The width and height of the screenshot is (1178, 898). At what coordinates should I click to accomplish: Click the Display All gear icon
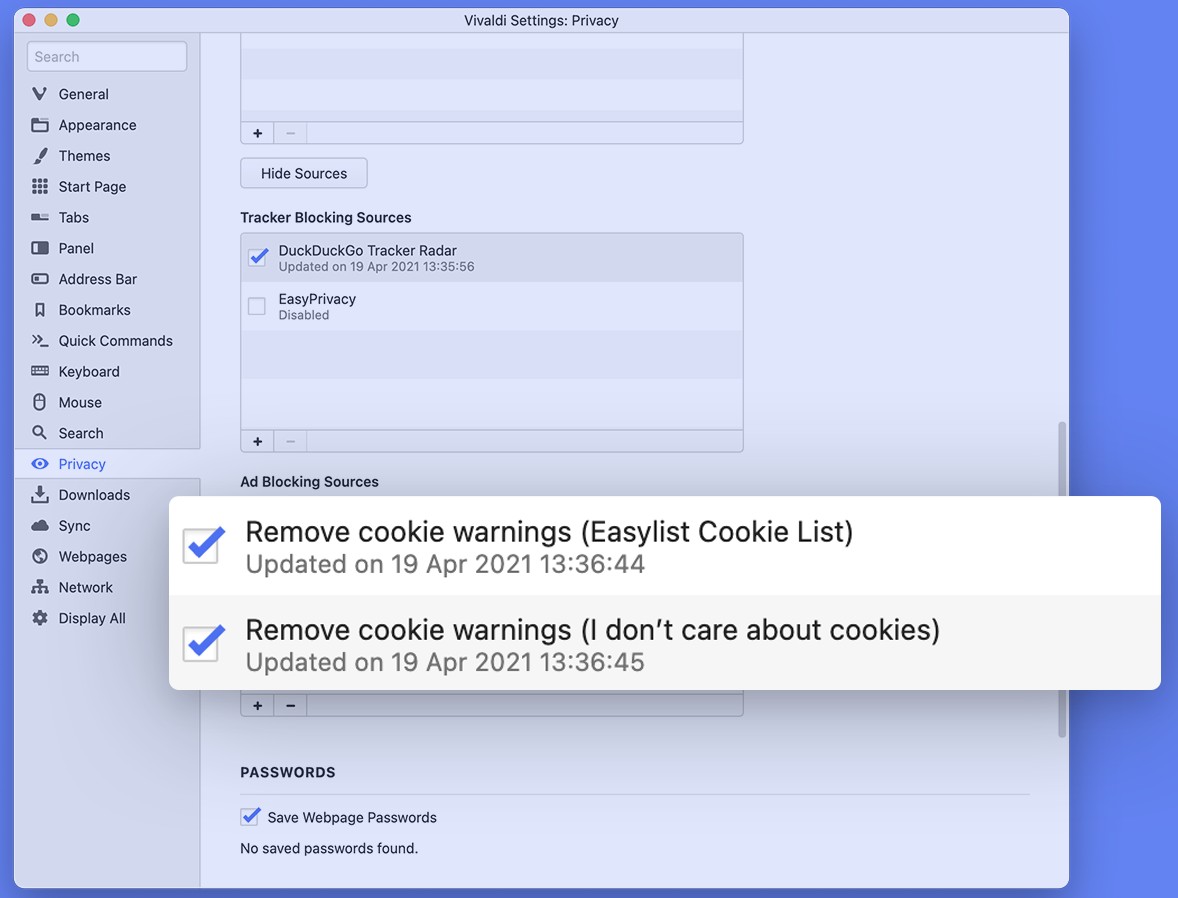point(40,618)
